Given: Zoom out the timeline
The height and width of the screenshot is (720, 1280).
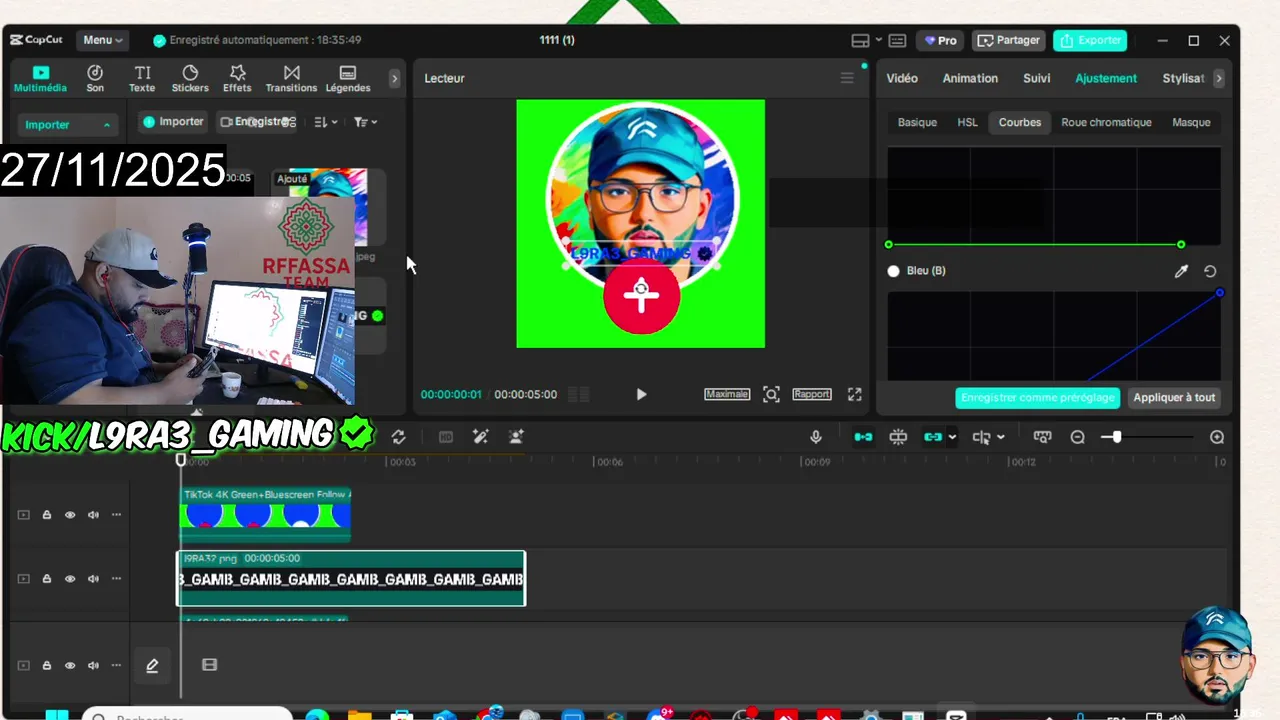Looking at the screenshot, I should tap(1077, 437).
